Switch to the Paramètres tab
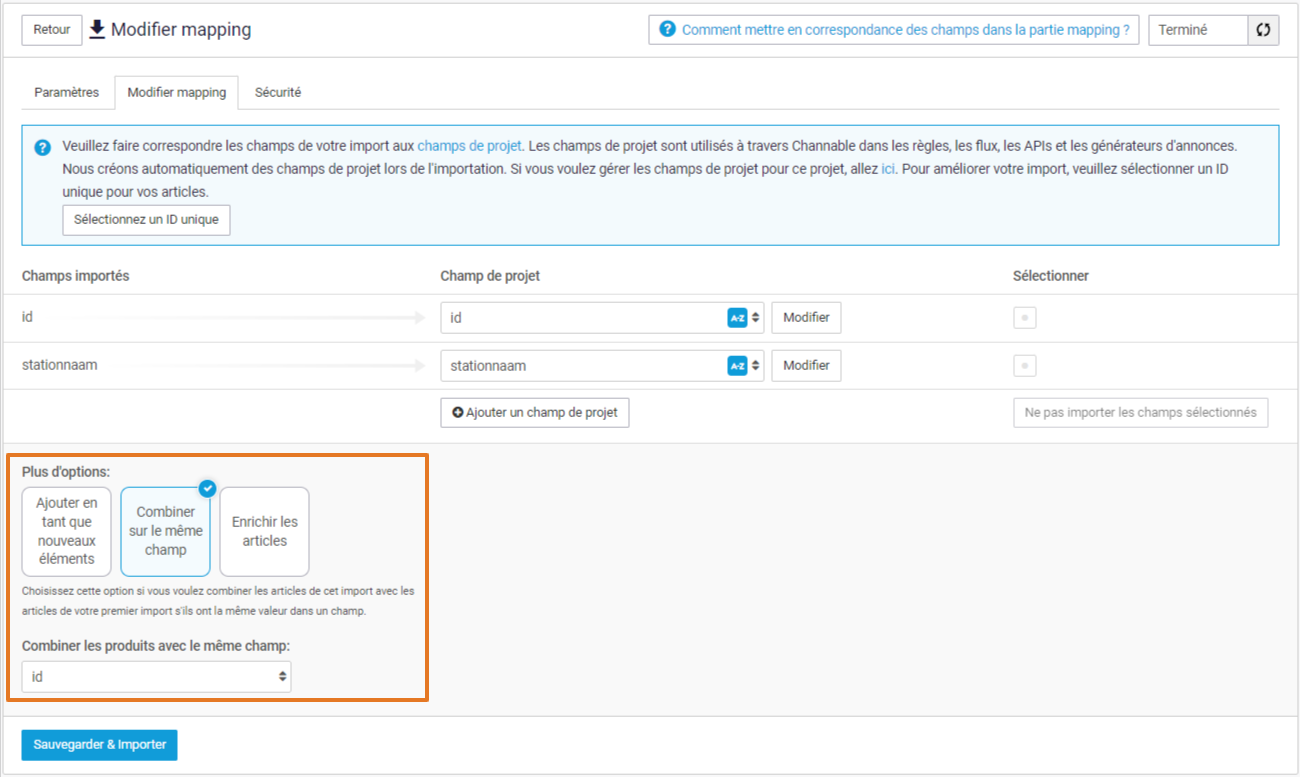The height and width of the screenshot is (777, 1300). pos(67,92)
